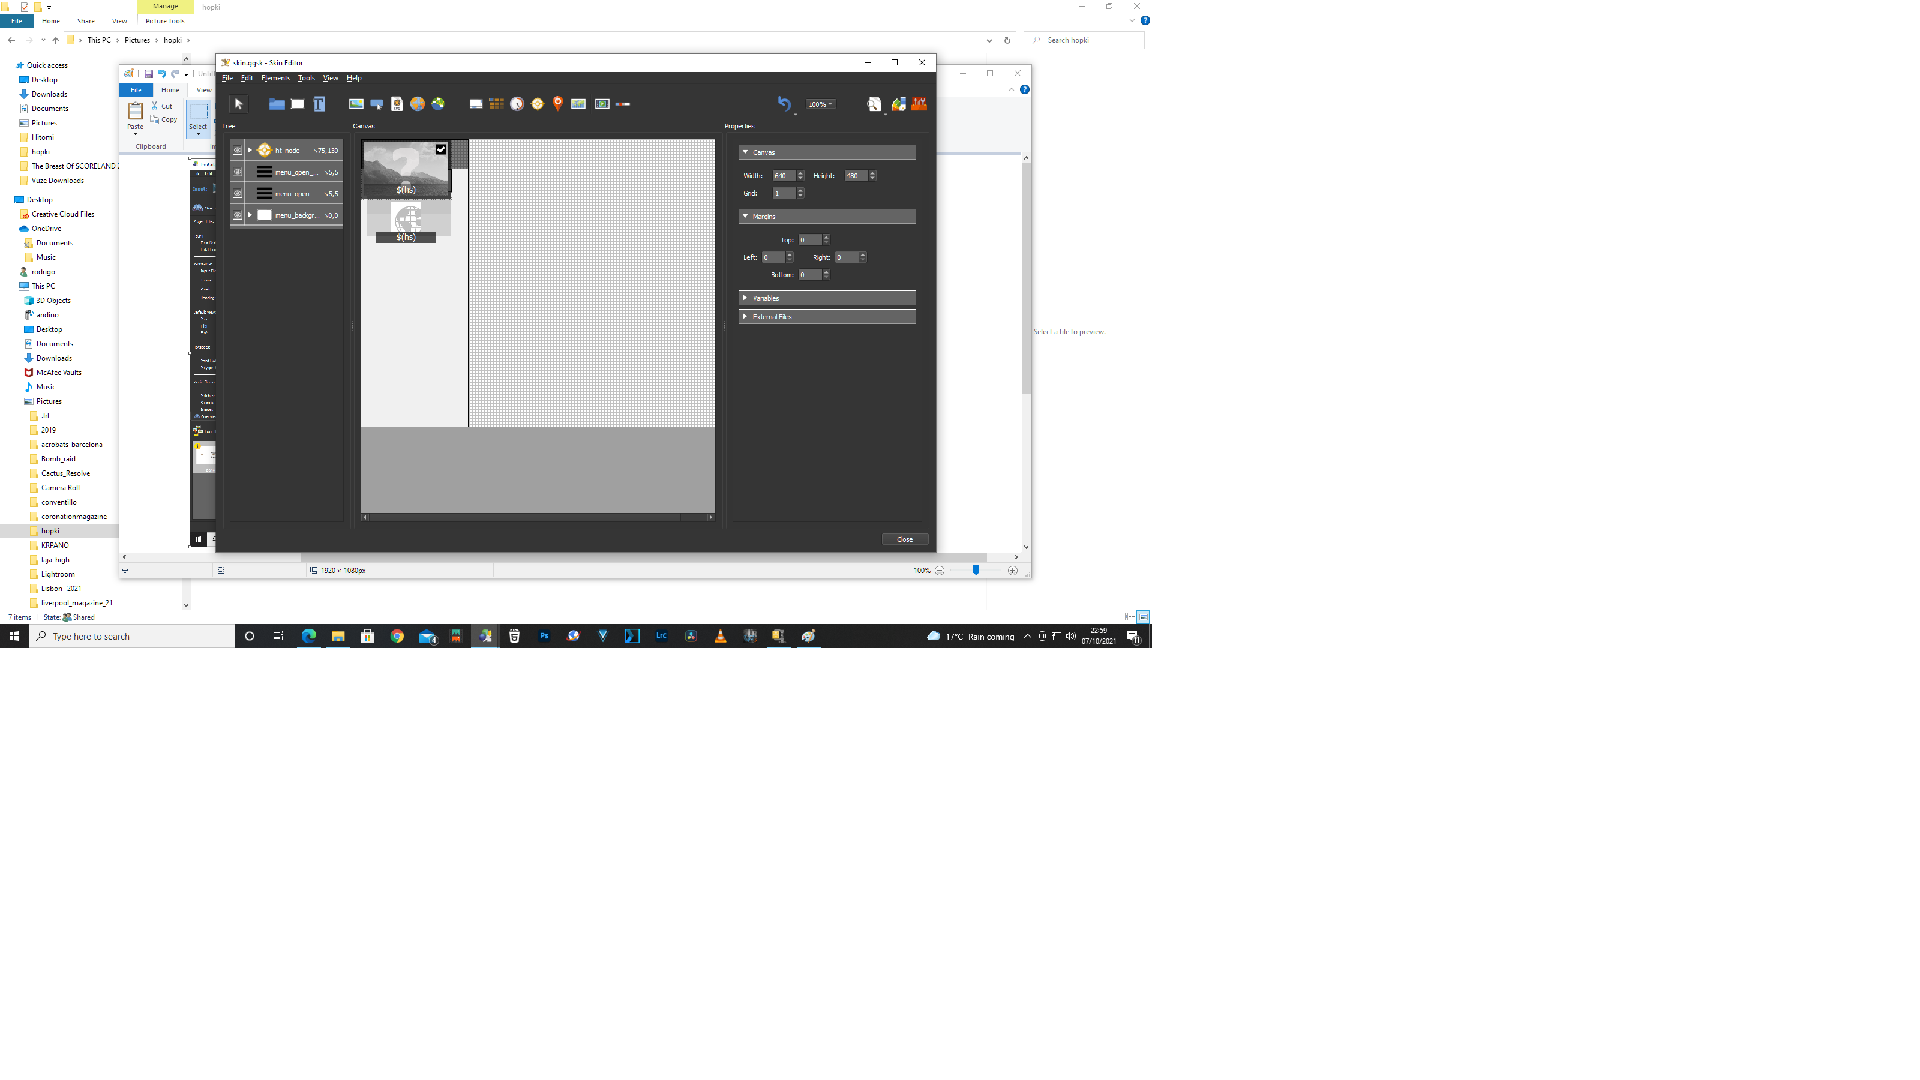Add a container element with folder icon
The height and width of the screenshot is (1080, 1920).
pos(277,104)
